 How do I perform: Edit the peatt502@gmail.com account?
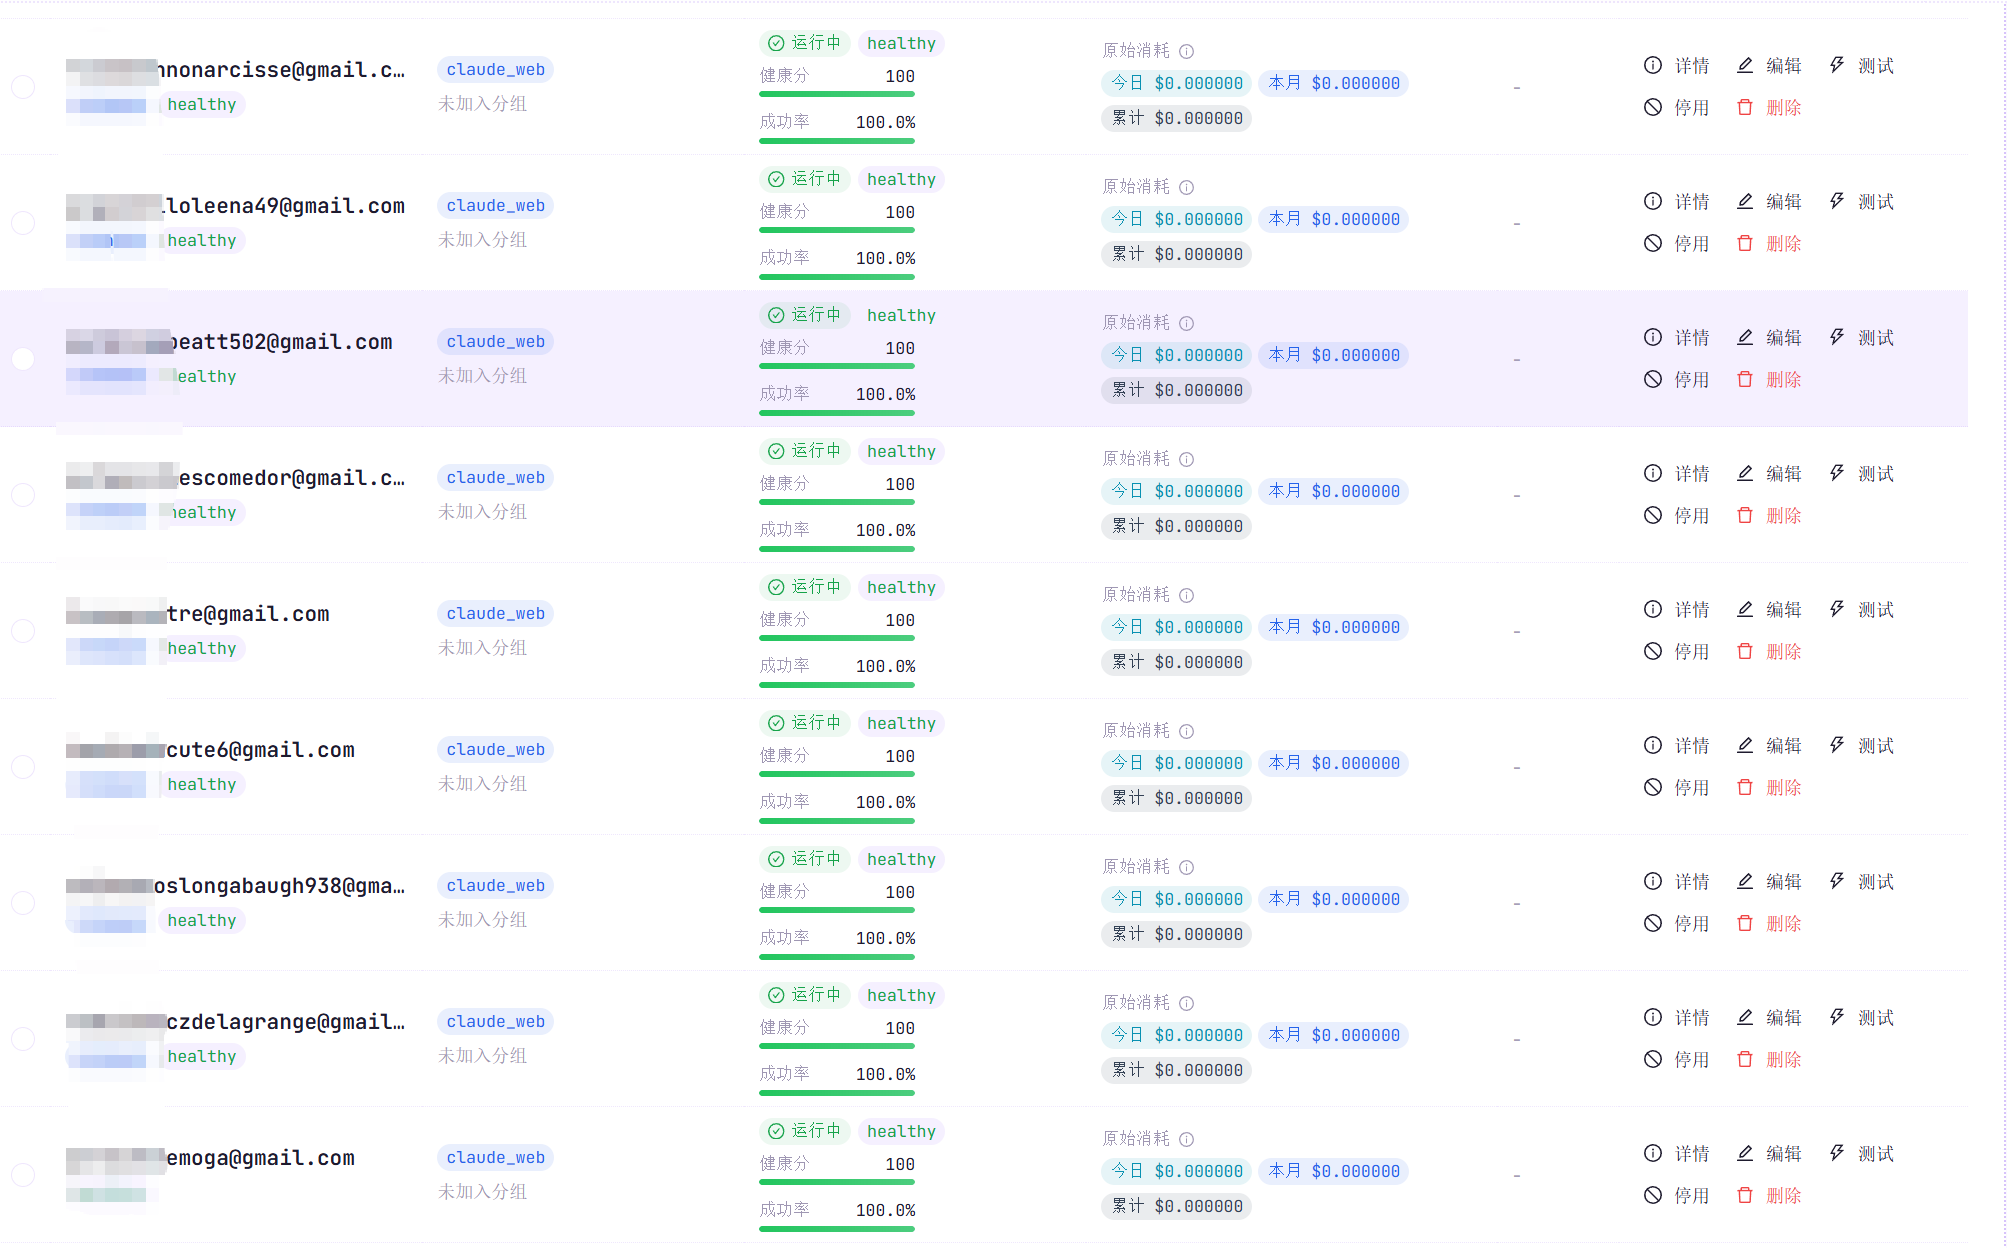point(1768,338)
